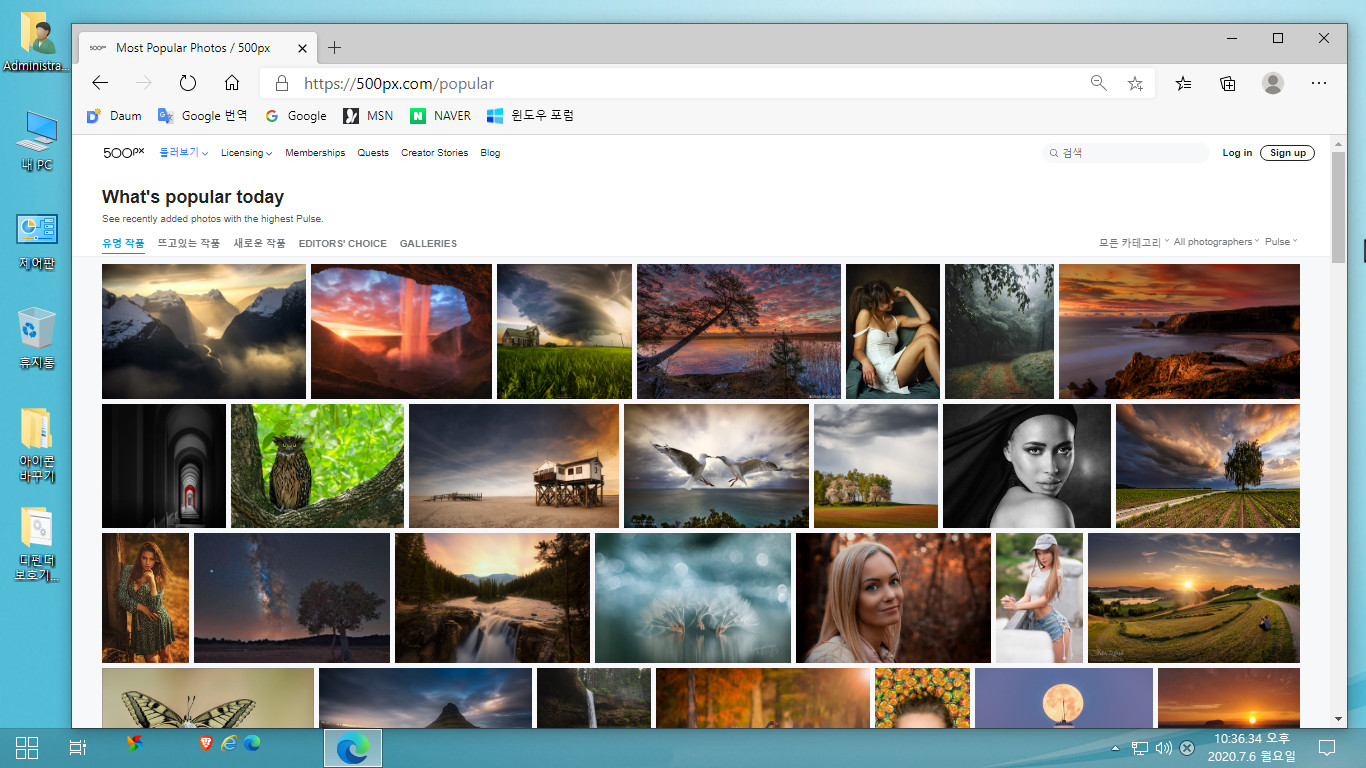The width and height of the screenshot is (1366, 768).
Task: Open the volume speaker tray icon
Action: click(1163, 747)
